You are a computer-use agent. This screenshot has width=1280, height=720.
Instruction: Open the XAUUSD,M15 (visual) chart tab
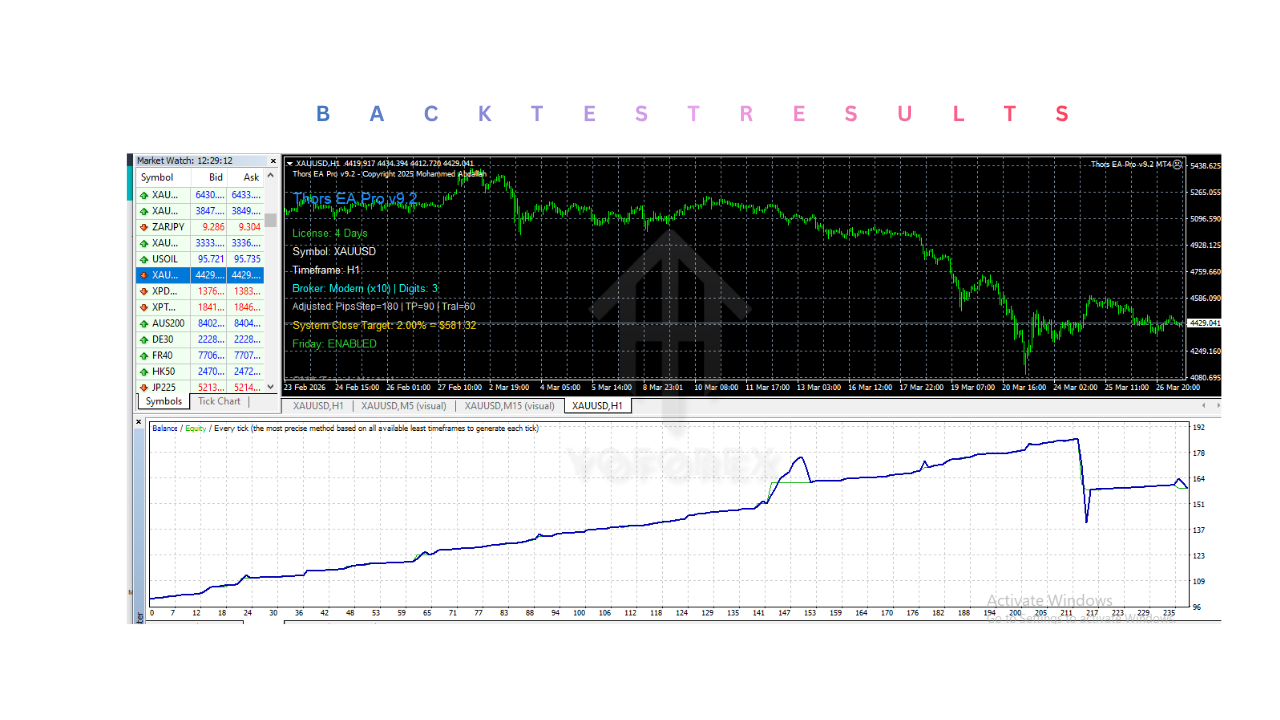click(x=511, y=406)
